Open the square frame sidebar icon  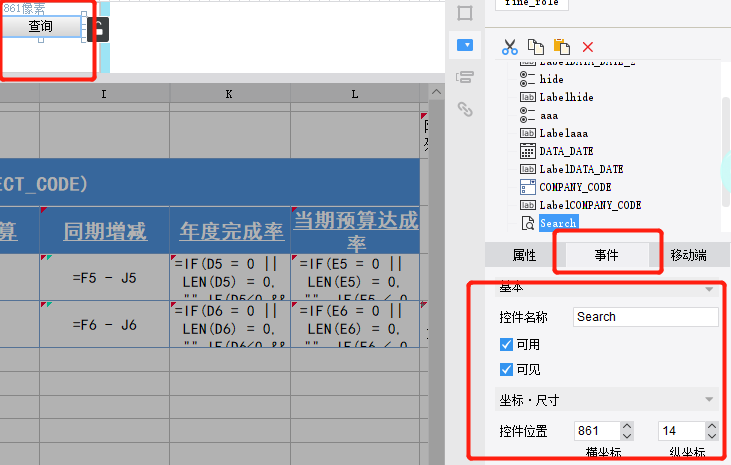coord(465,13)
